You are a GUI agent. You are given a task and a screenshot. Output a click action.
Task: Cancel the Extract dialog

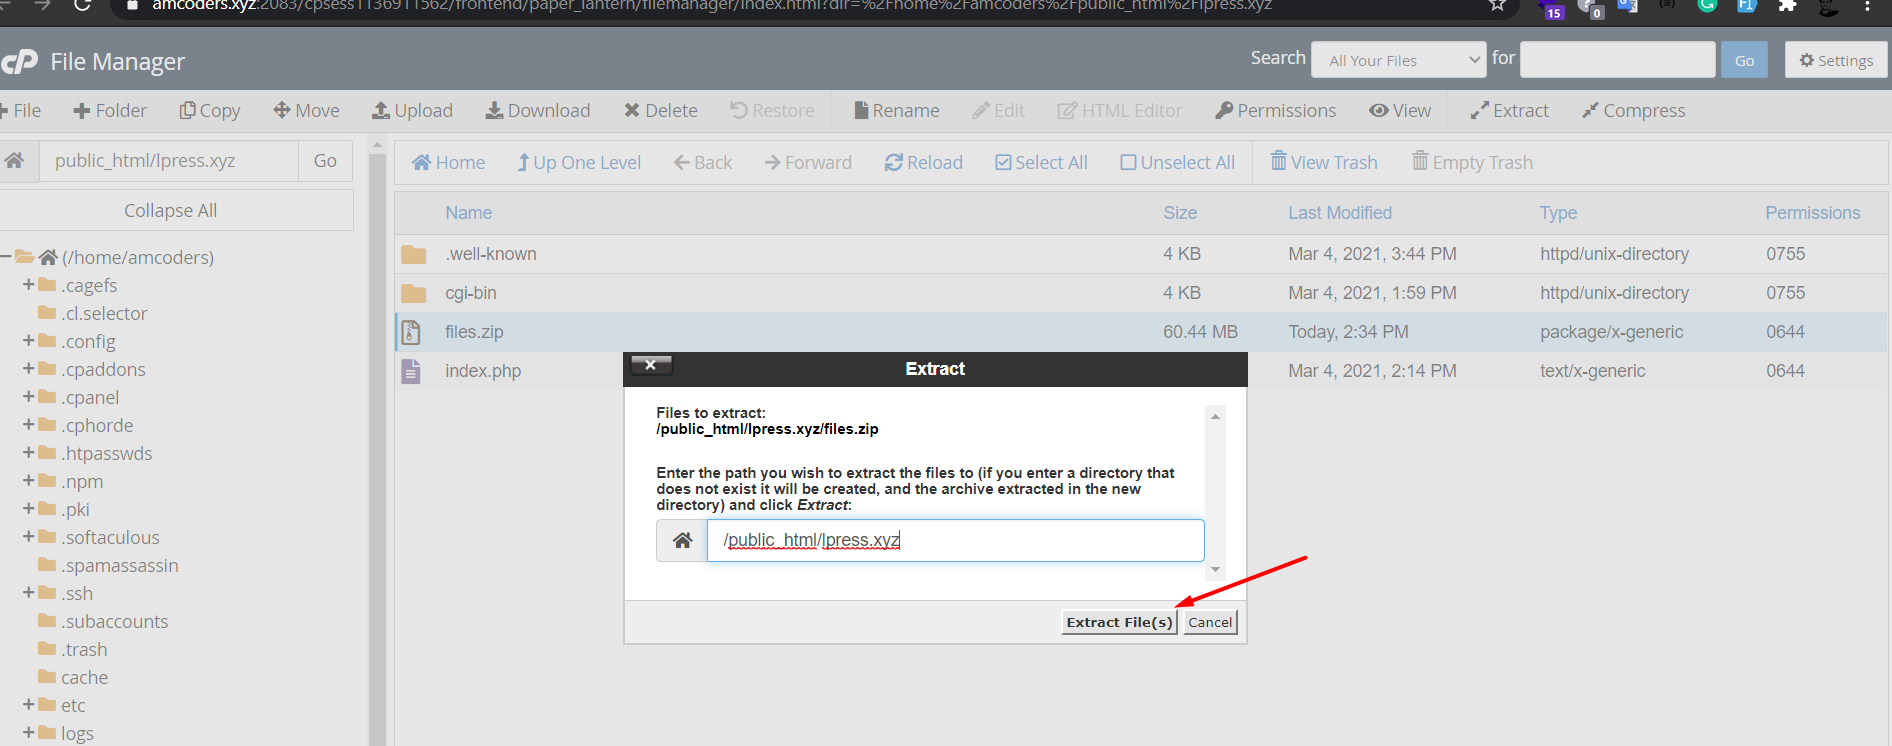(1210, 622)
